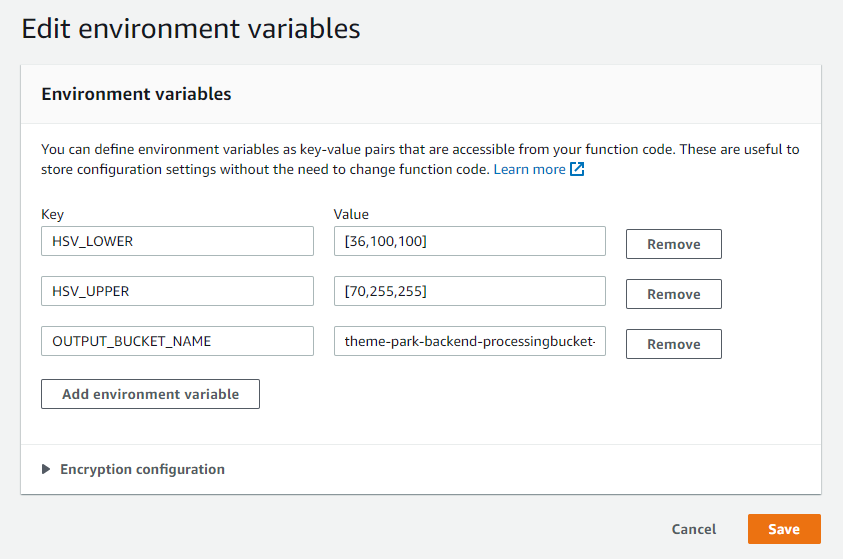843x559 pixels.
Task: Open the Learn more documentation link
Action: (529, 169)
